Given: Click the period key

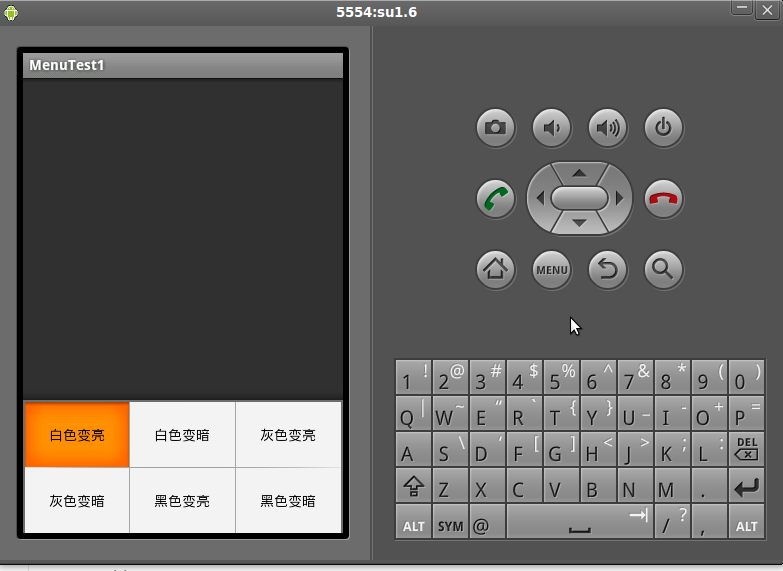Looking at the screenshot, I should 709,485.
